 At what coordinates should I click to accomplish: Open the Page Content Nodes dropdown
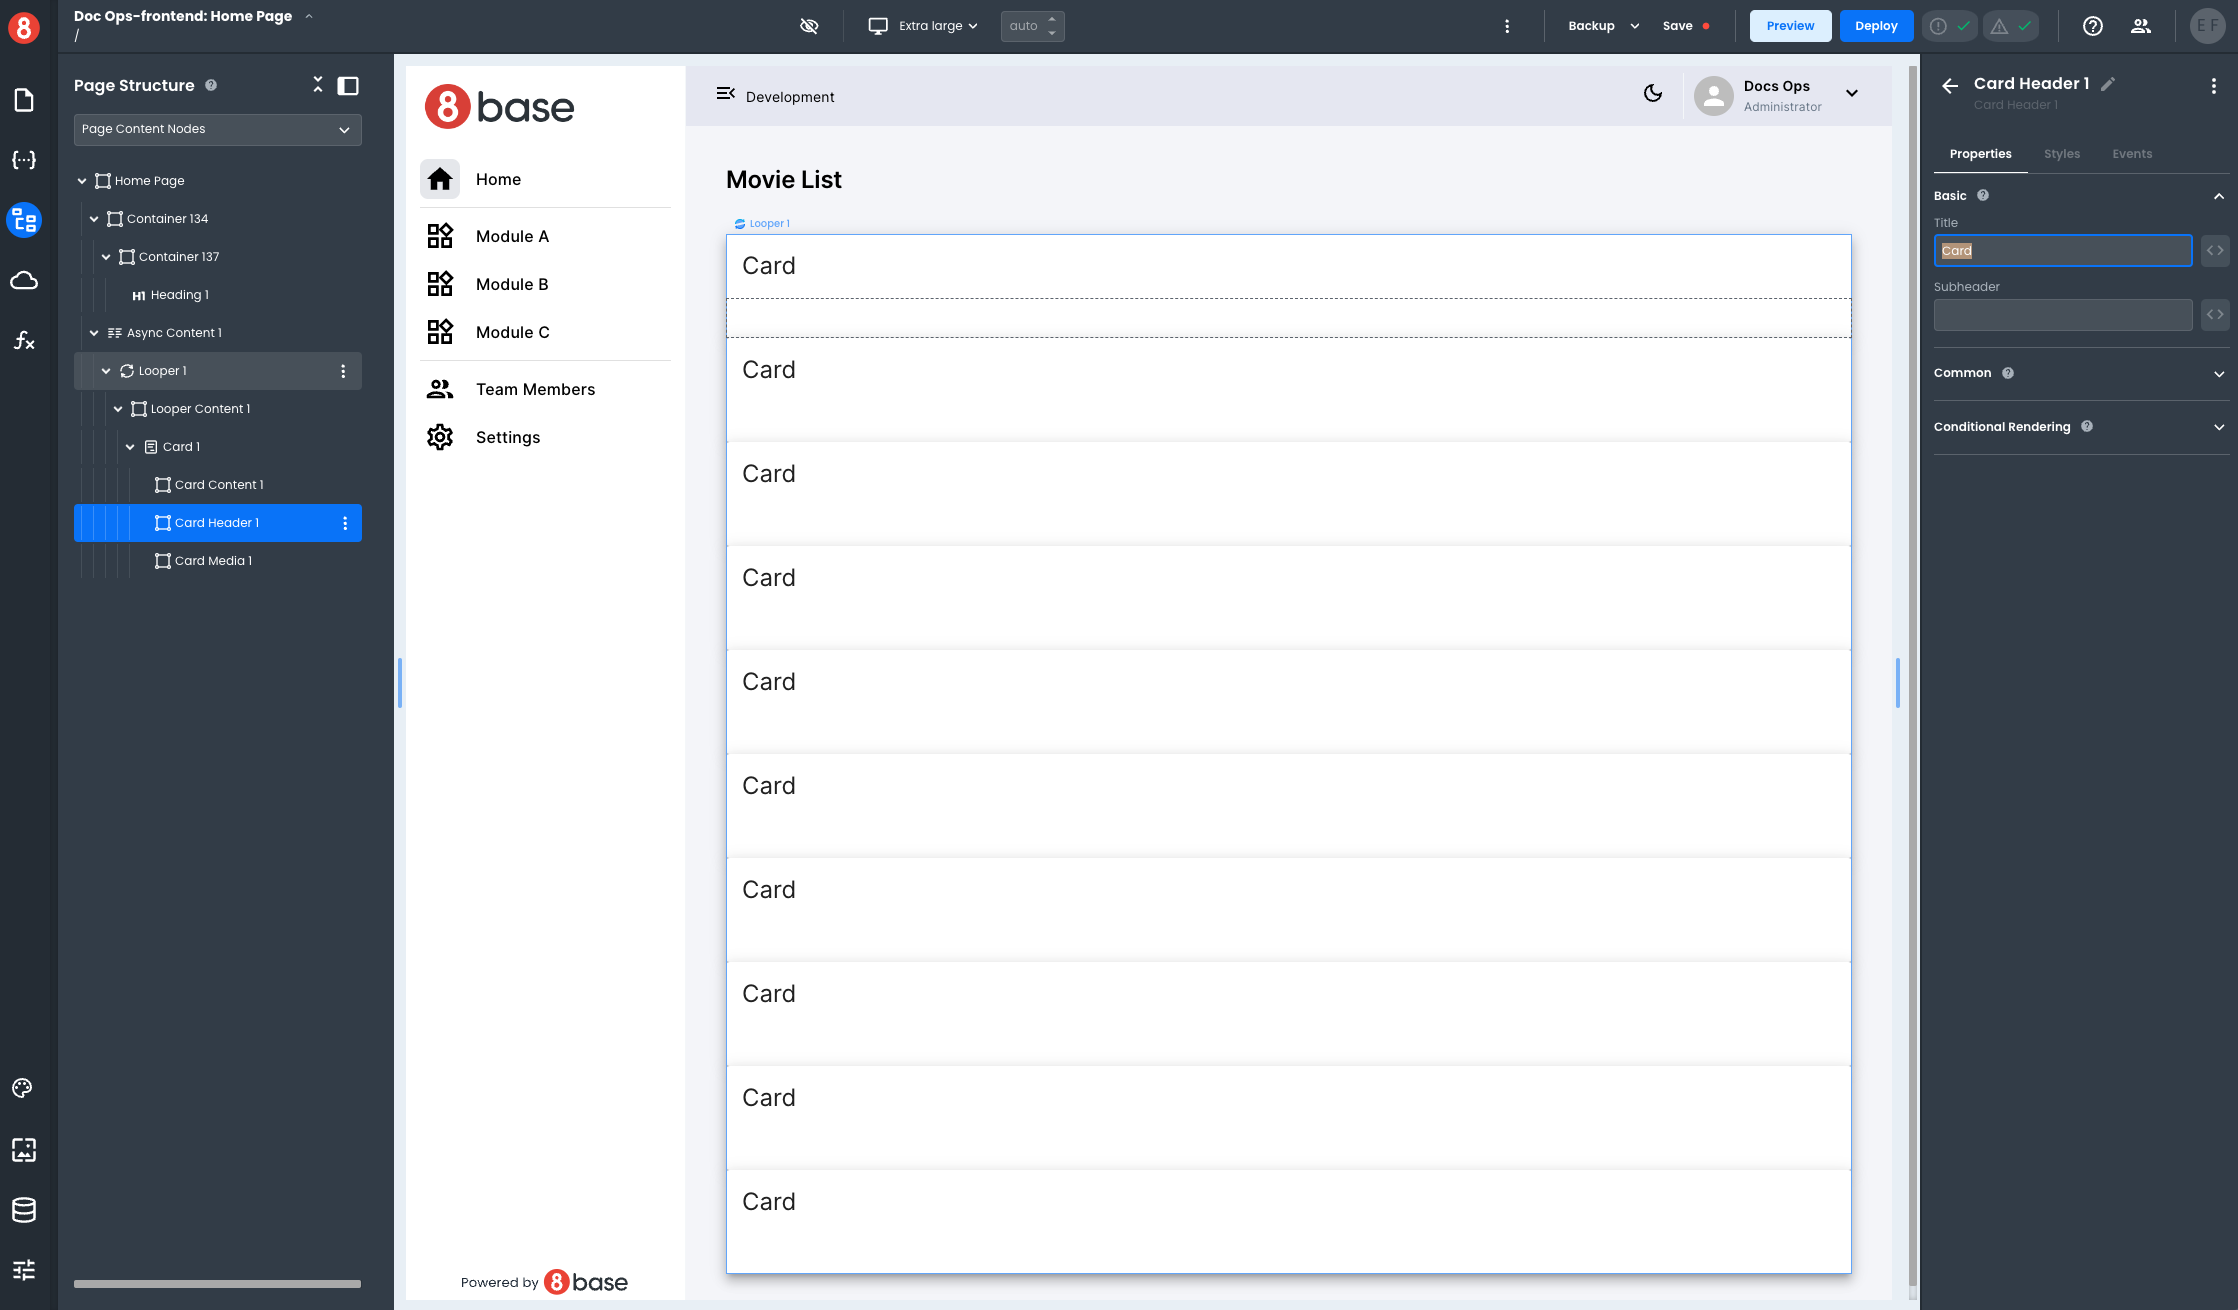point(217,129)
